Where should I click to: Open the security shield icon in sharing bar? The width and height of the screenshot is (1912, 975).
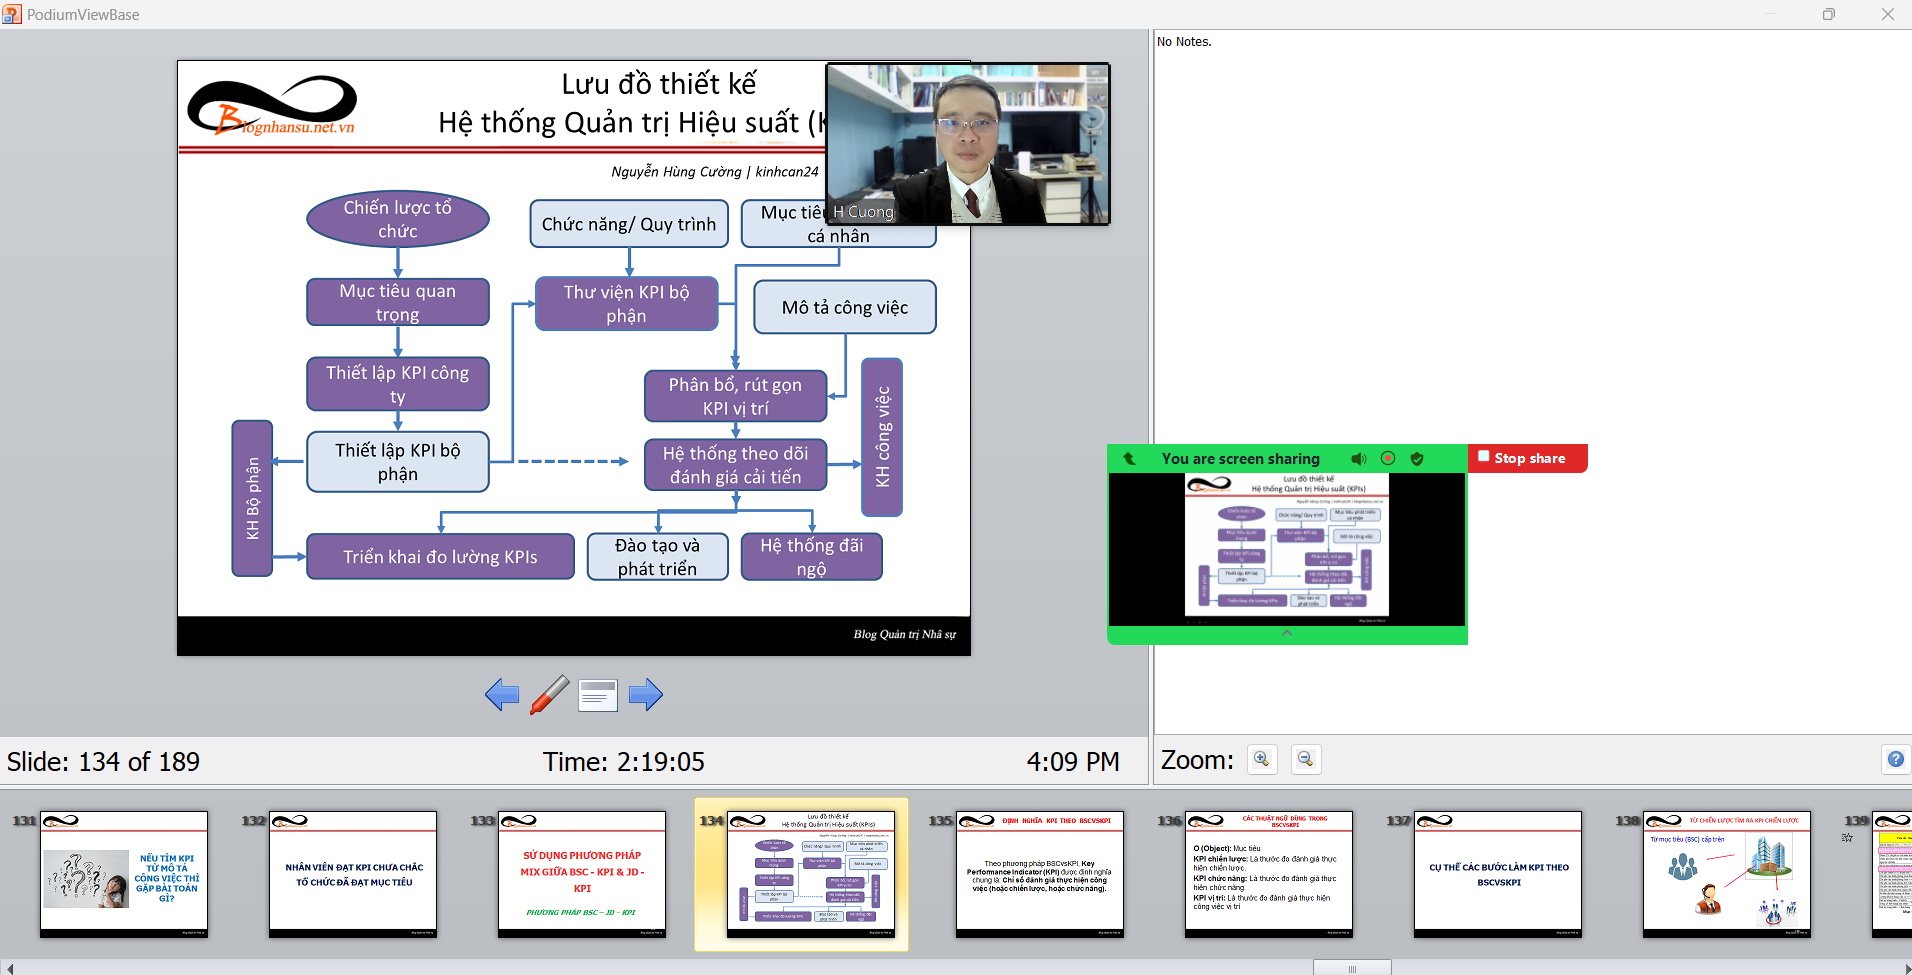point(1417,459)
